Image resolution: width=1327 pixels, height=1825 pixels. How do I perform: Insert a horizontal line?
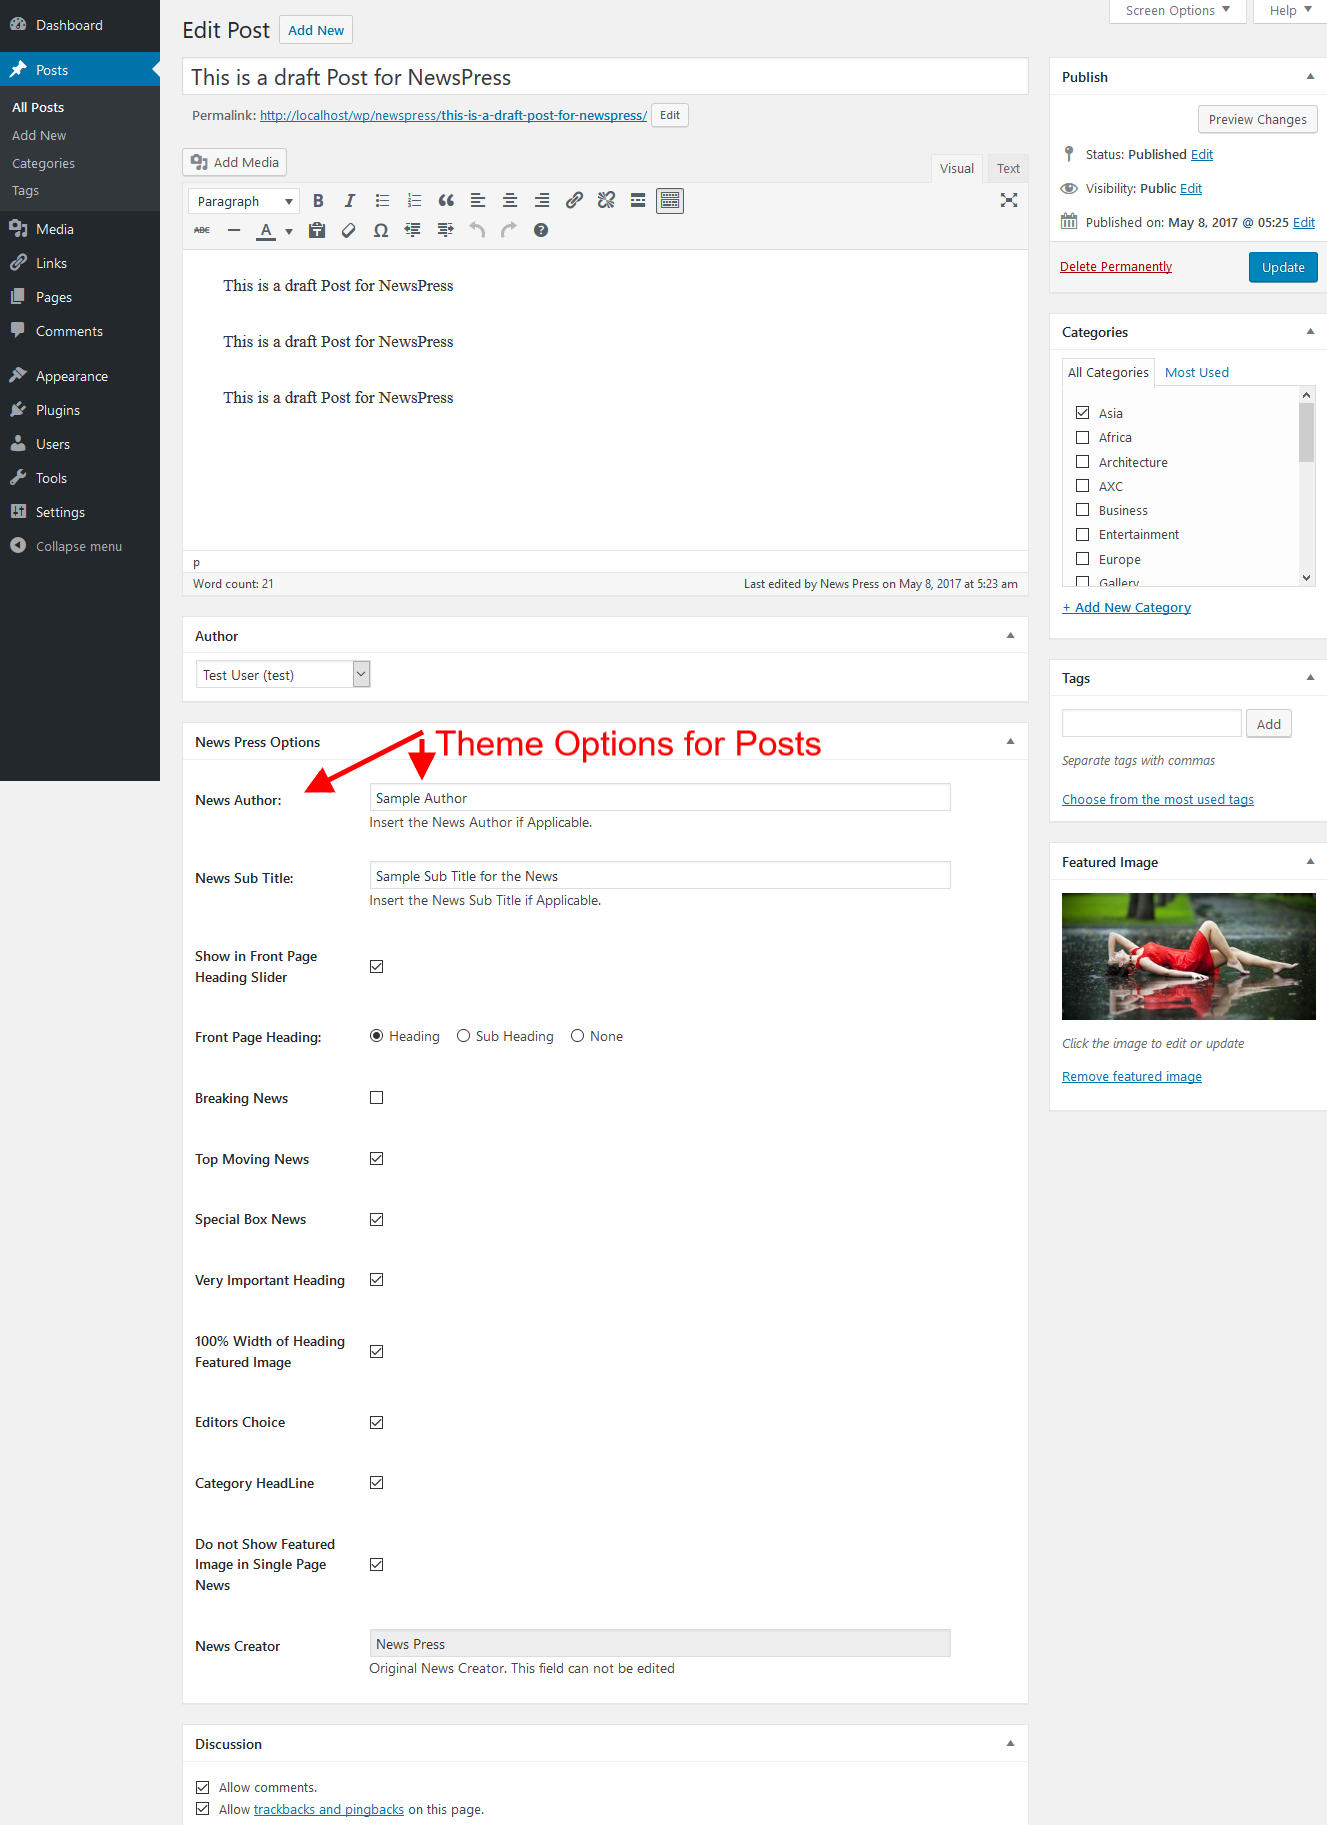coord(234,230)
